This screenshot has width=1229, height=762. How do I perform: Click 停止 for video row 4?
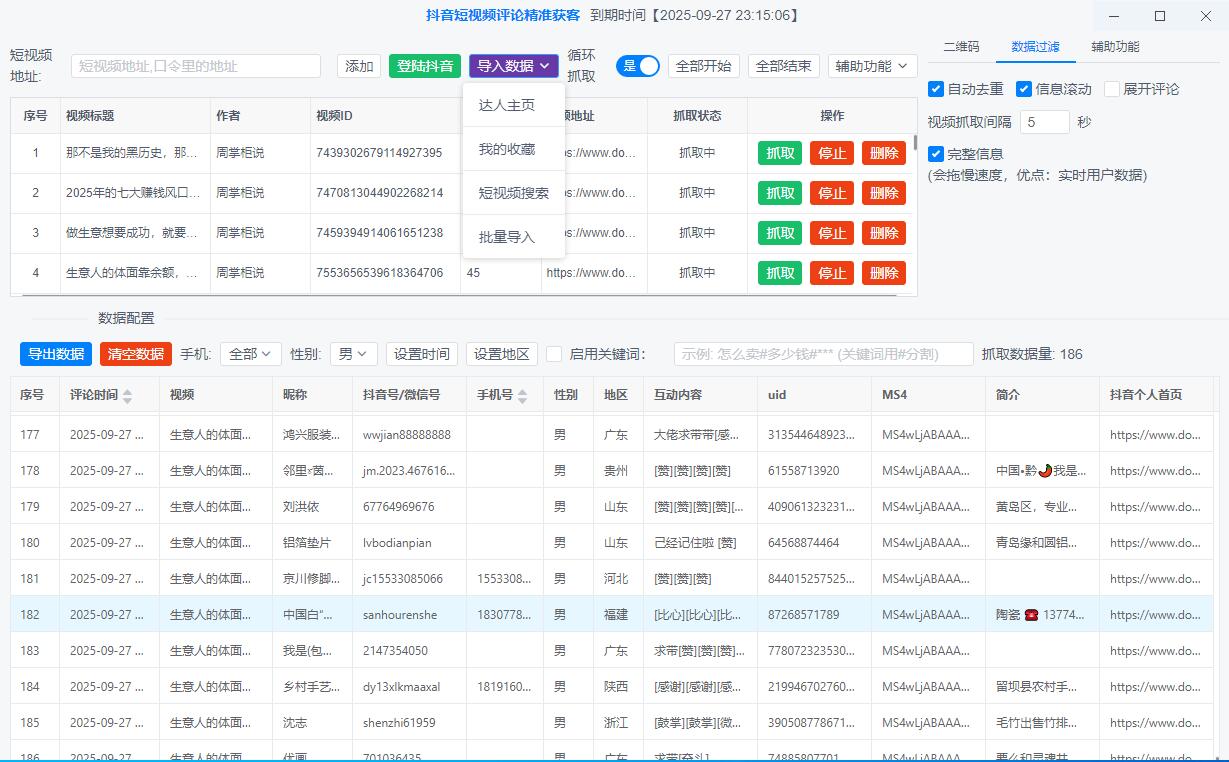[832, 273]
